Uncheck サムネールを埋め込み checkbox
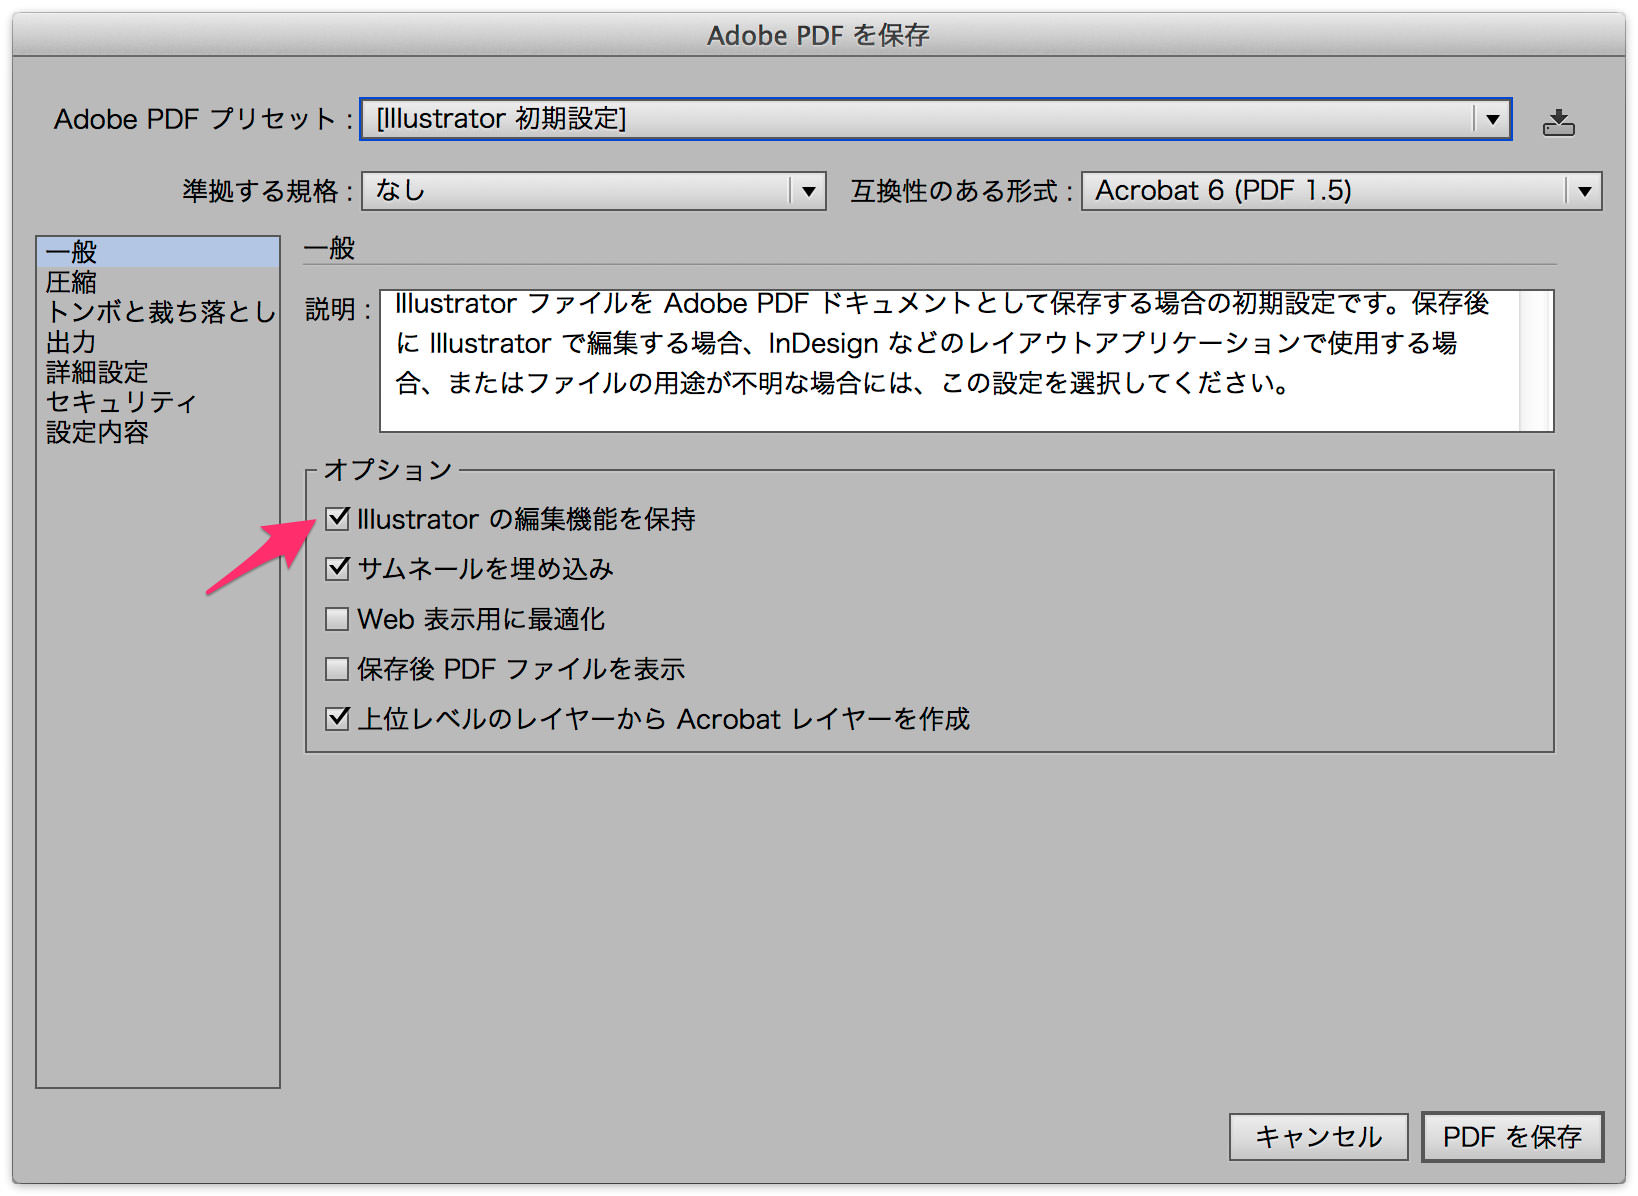The width and height of the screenshot is (1638, 1196). [x=338, y=568]
